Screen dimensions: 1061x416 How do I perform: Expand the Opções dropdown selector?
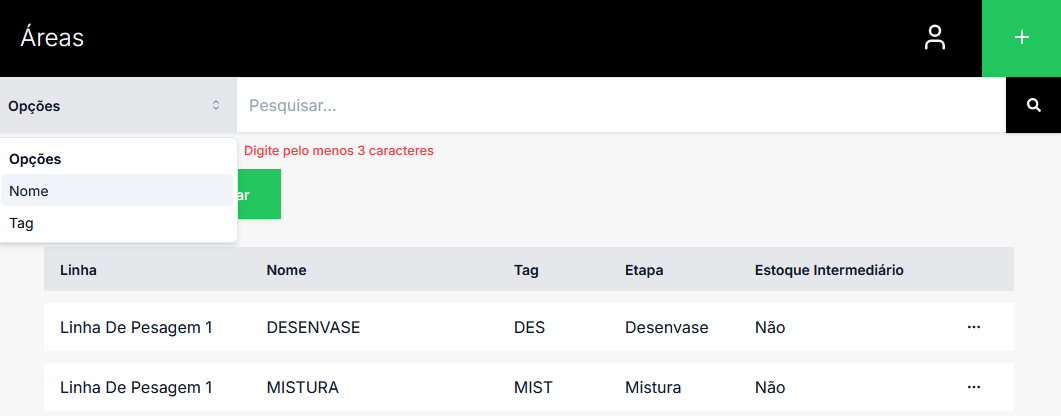[x=117, y=105]
